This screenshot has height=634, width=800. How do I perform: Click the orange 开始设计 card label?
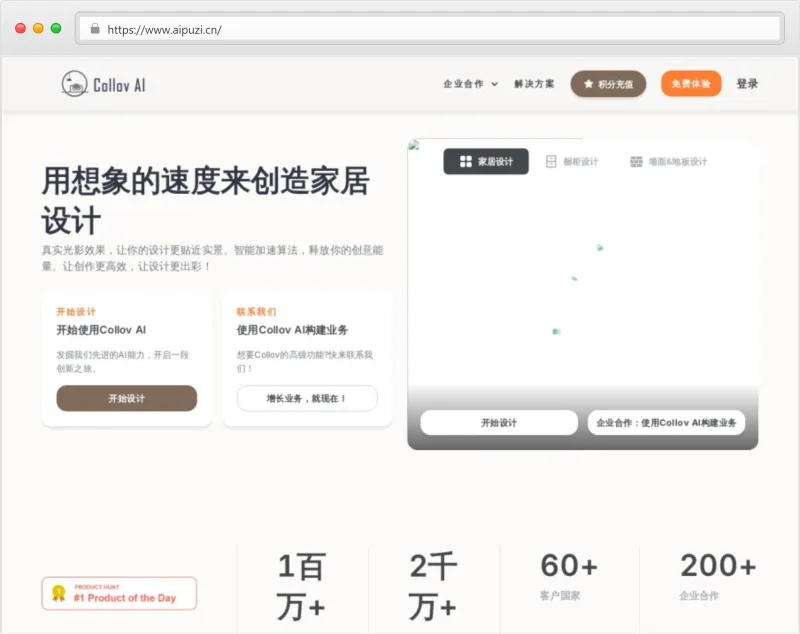tap(76, 312)
